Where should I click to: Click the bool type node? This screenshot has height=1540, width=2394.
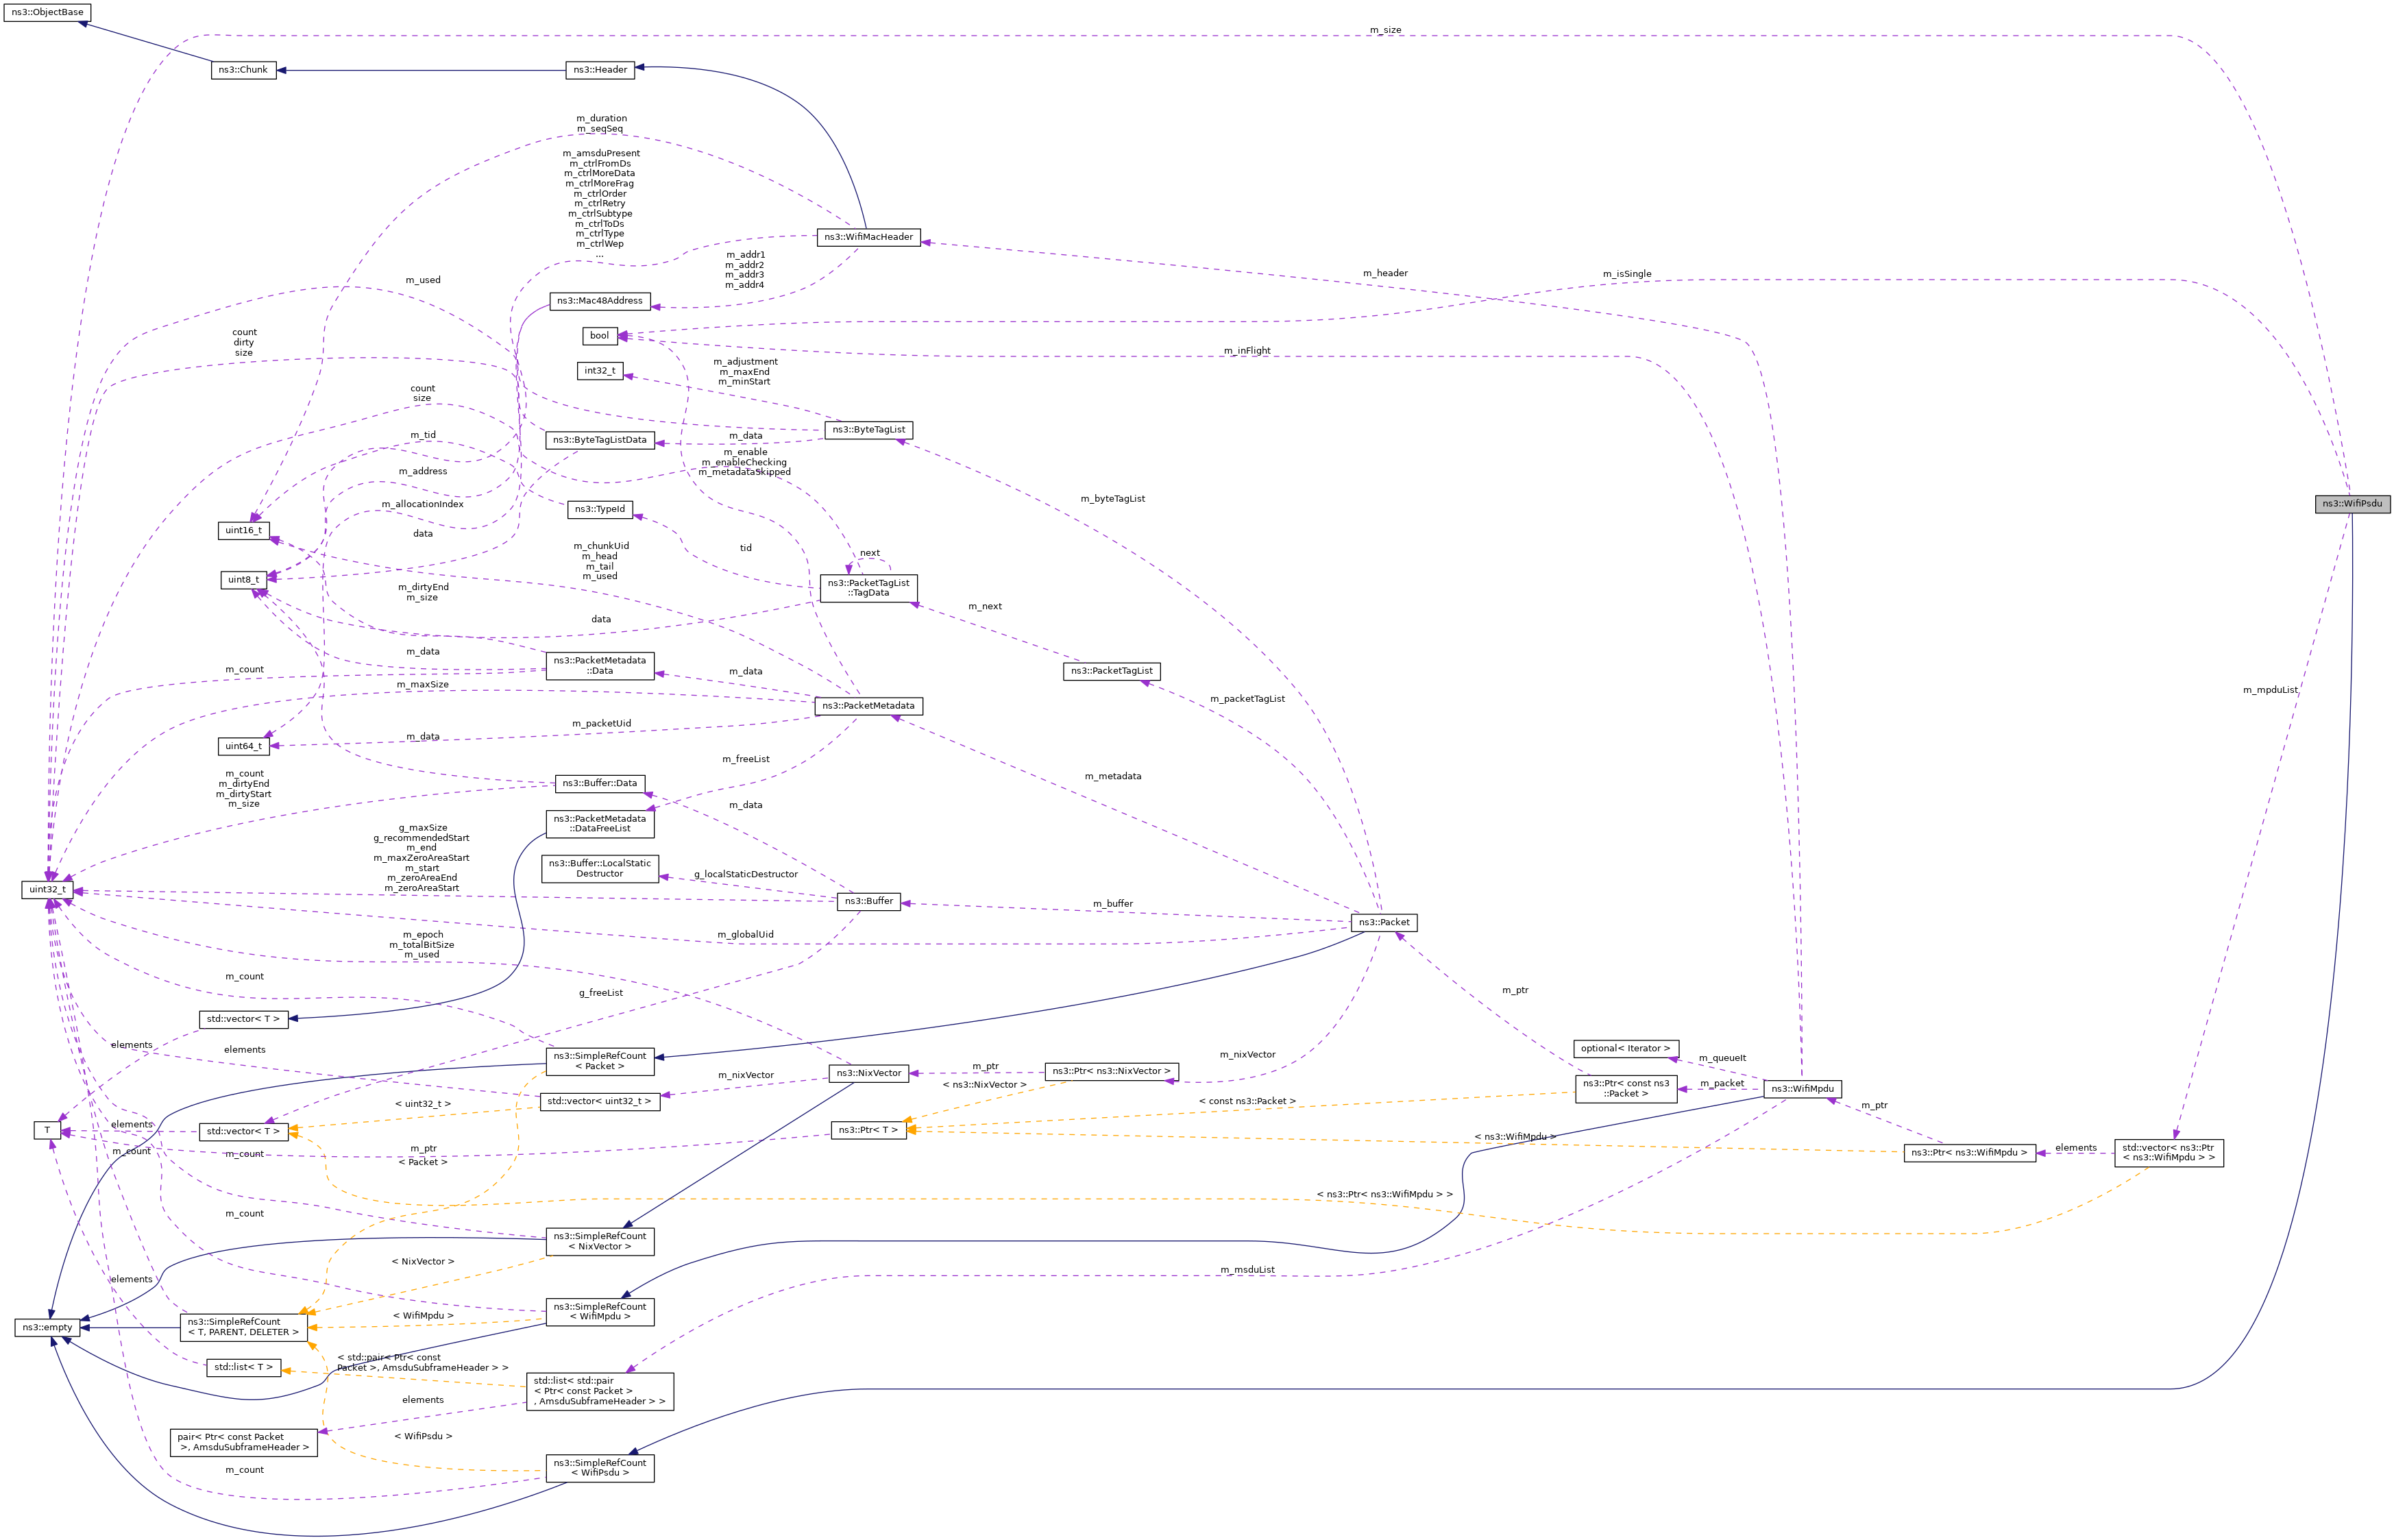coord(599,336)
